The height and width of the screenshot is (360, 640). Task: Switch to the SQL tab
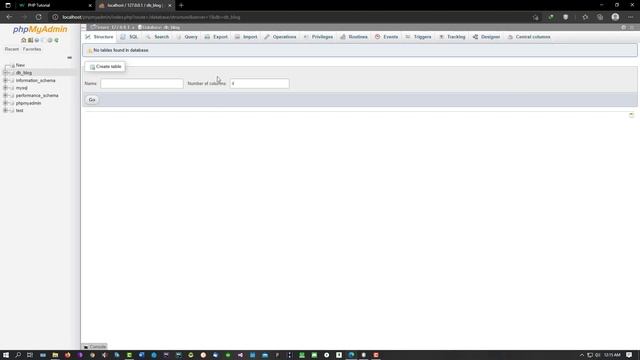click(x=129, y=37)
